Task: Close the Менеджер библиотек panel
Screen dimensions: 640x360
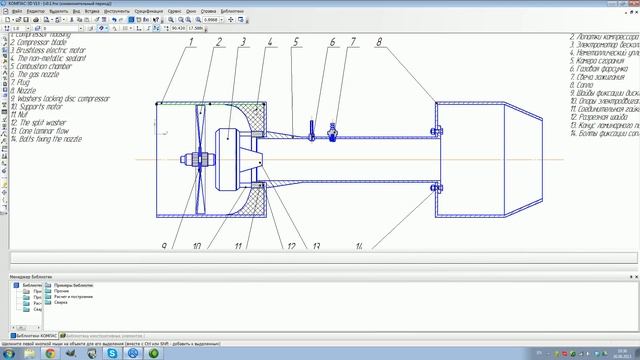Action: pos(636,277)
